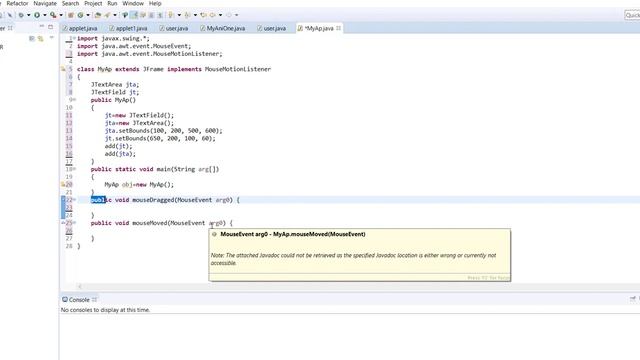Open the Next Annotation dropdown arrow
The width and height of the screenshot is (640, 360).
coord(179,15)
